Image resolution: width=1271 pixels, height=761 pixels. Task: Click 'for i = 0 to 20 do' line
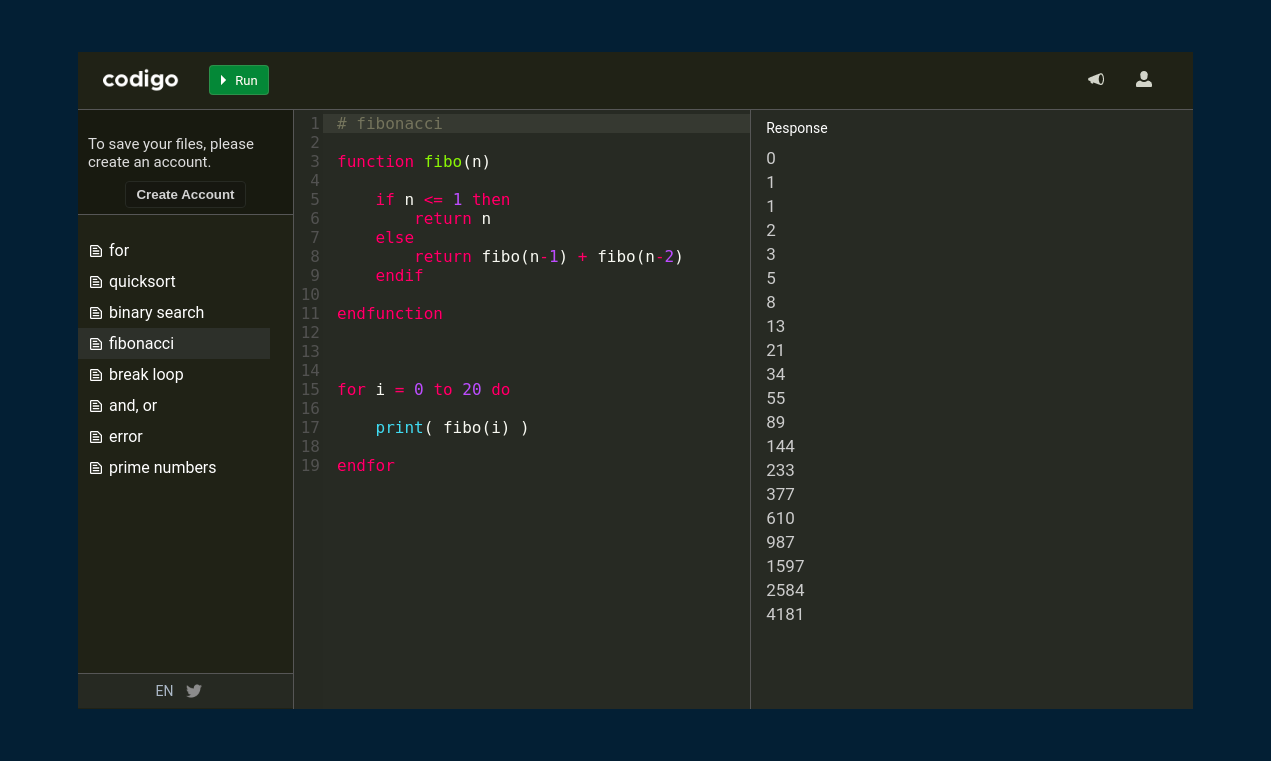424,390
